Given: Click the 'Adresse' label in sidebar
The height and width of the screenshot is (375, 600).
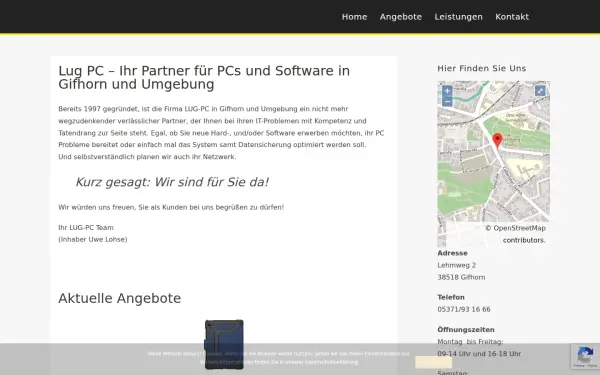Looking at the screenshot, I should coord(452,253).
